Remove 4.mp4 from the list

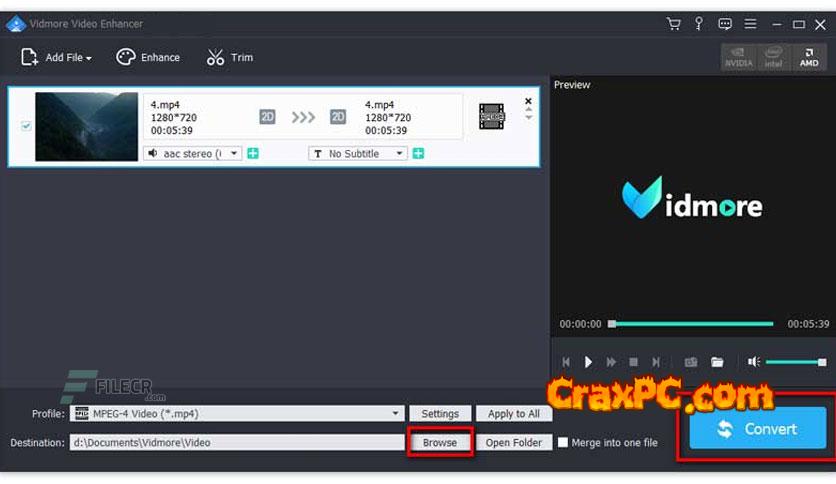click(528, 101)
